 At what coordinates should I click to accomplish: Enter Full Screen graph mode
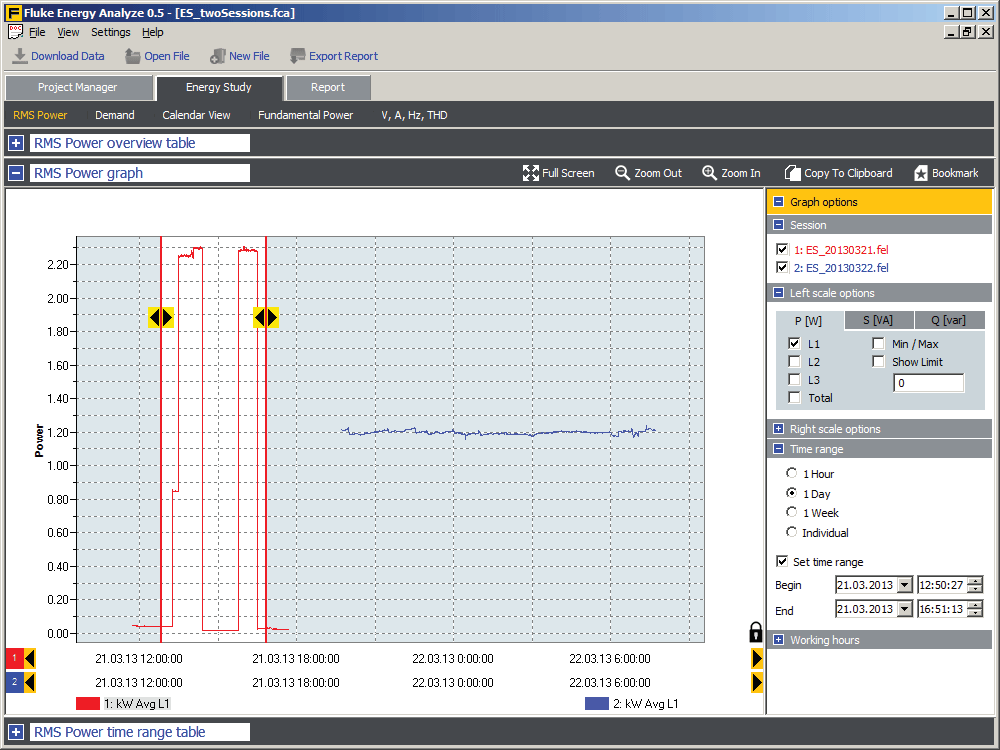coord(531,173)
